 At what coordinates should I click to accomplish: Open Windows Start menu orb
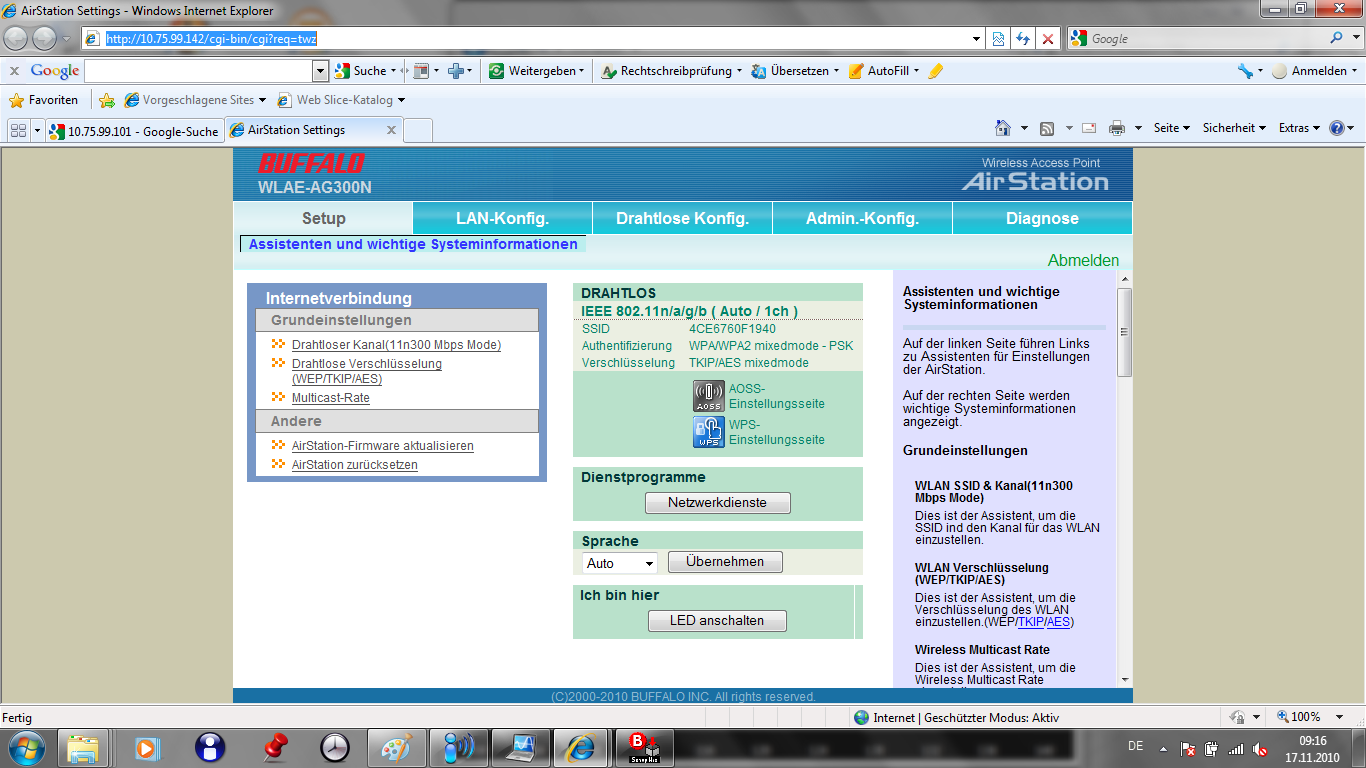click(x=26, y=748)
